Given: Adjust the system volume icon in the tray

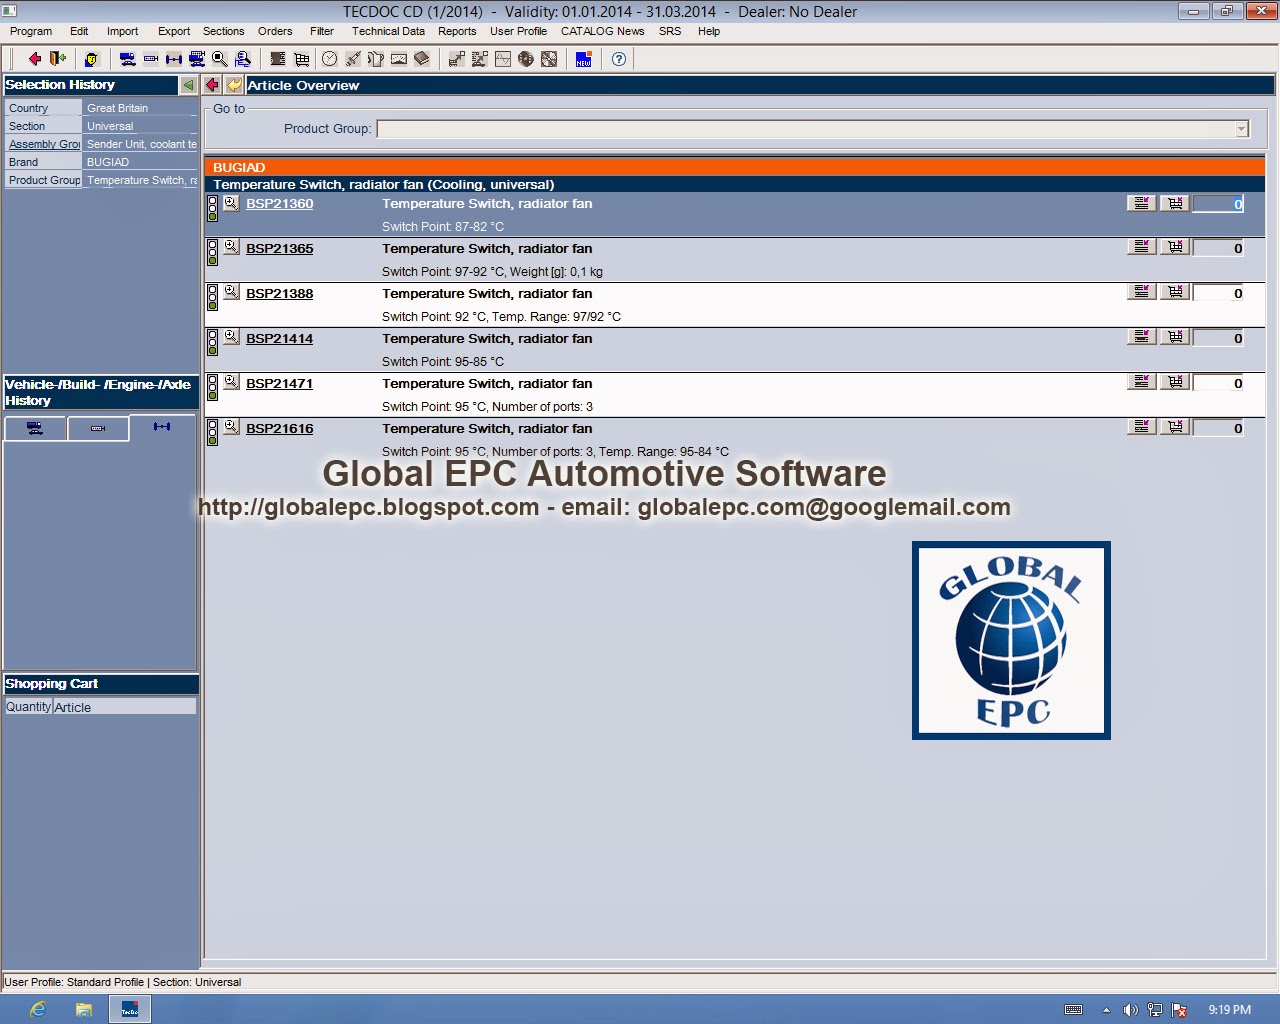Looking at the screenshot, I should (1130, 1009).
